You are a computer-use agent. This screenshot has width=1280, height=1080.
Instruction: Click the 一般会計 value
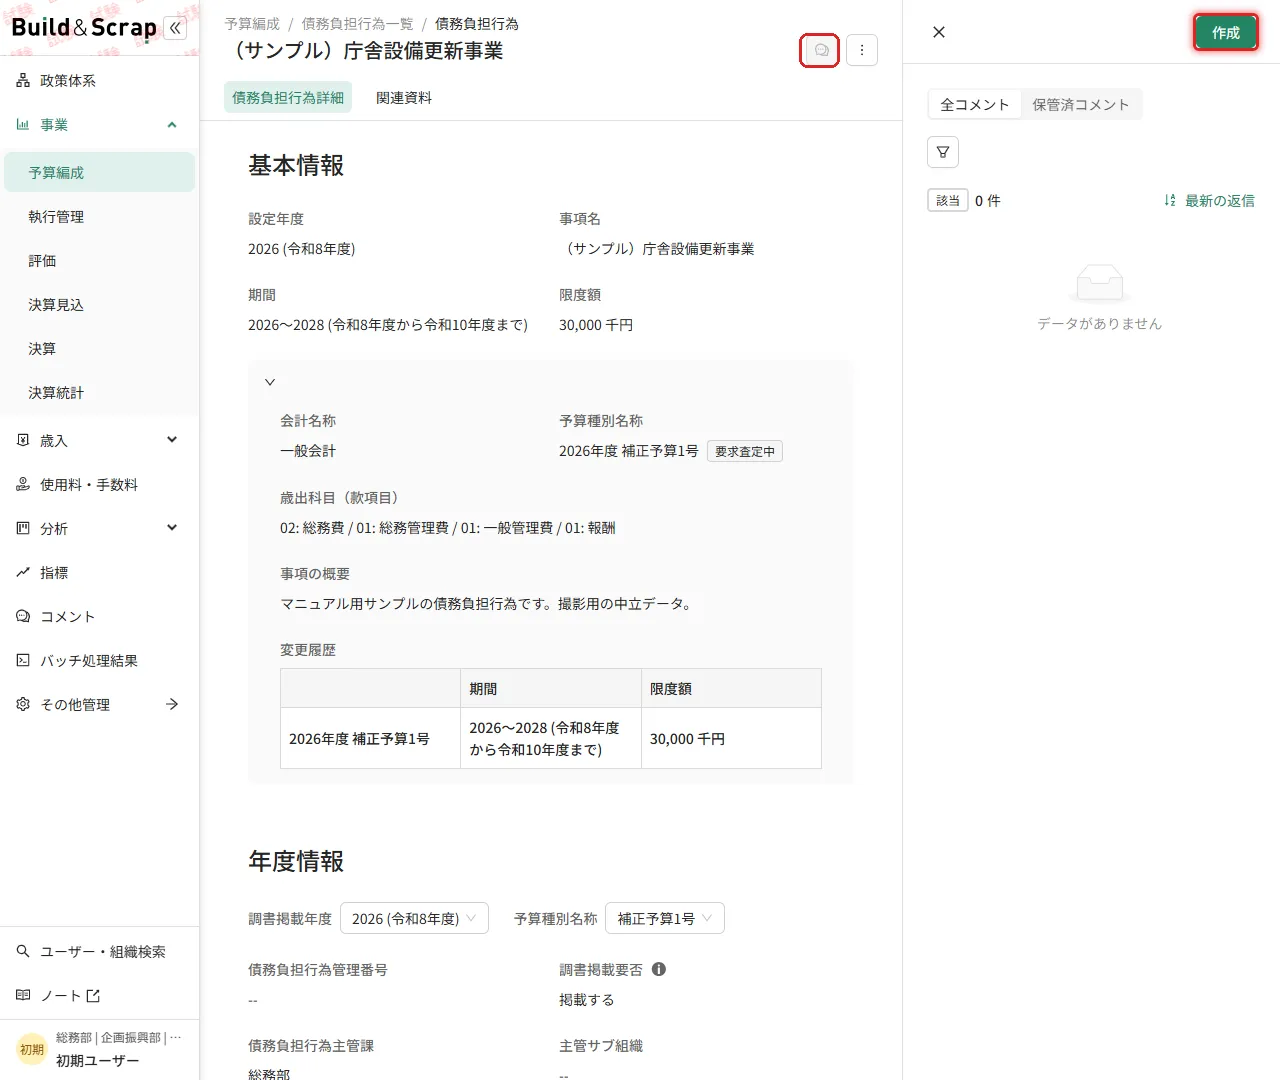tap(308, 451)
